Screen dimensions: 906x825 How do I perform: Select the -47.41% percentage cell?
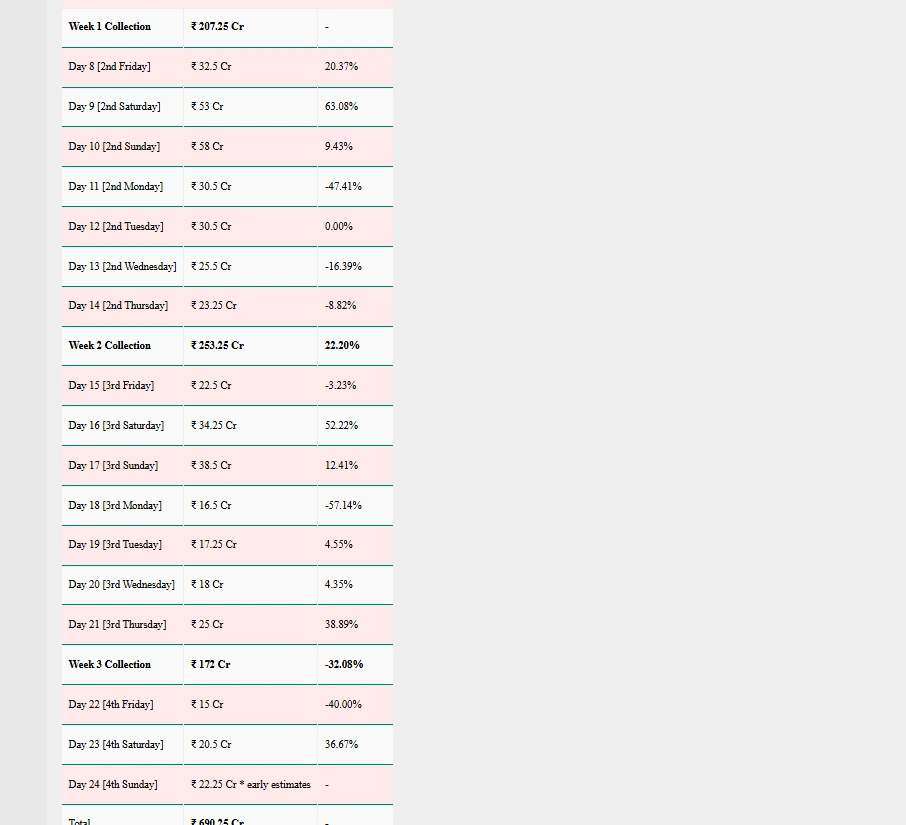coord(343,187)
